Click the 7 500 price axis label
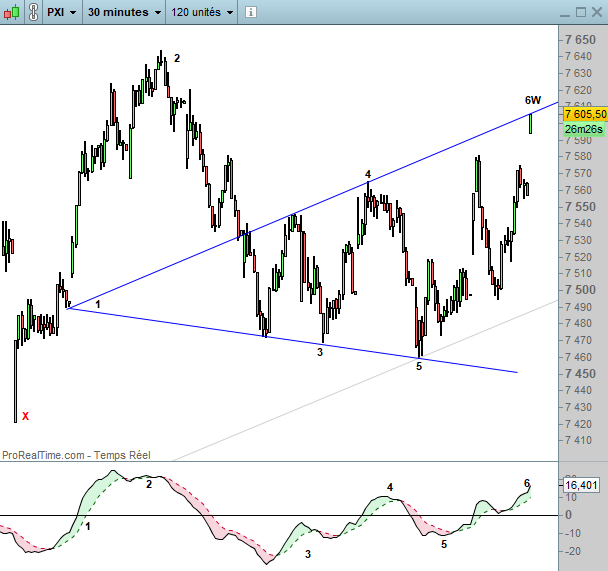Screen dimensions: 608x571 click(580, 290)
